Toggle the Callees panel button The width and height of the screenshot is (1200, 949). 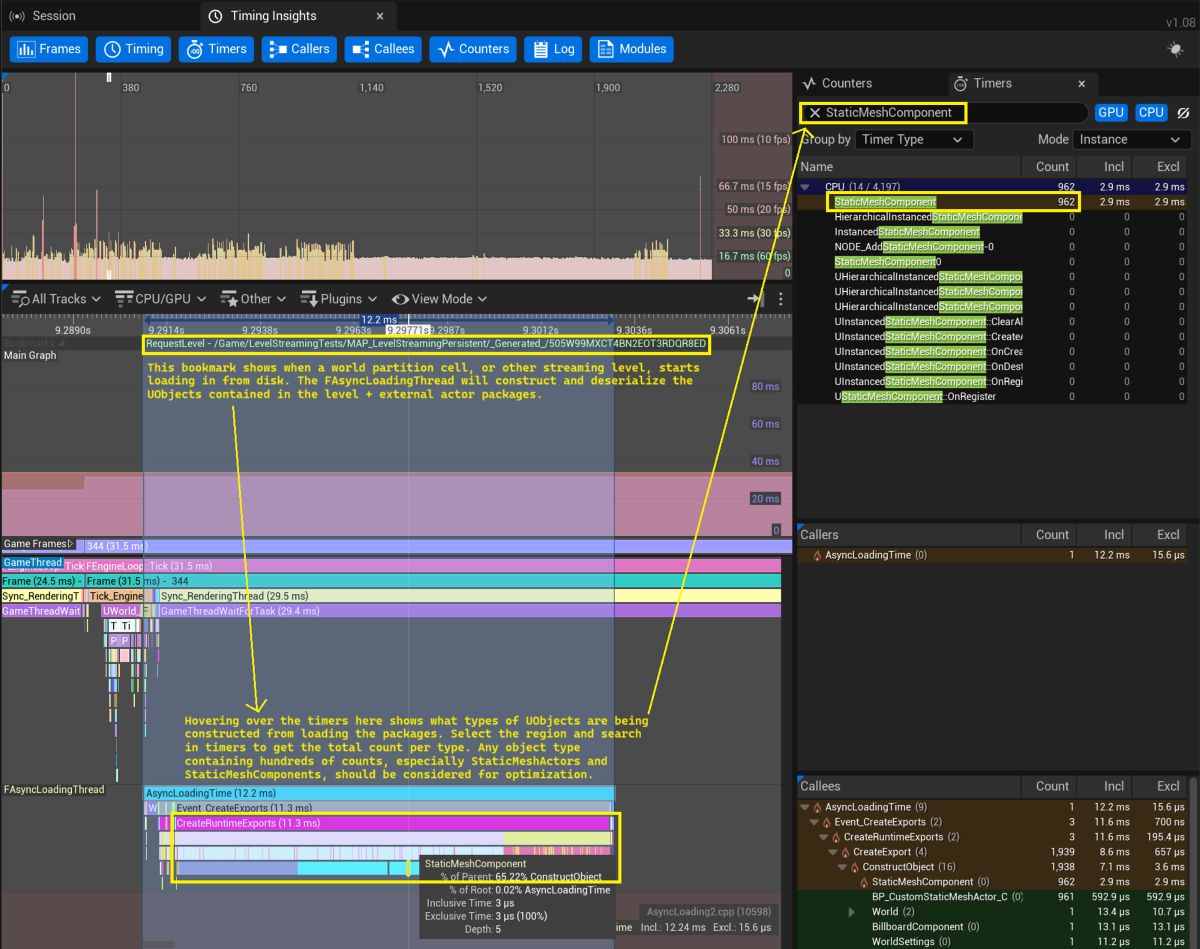(384, 49)
